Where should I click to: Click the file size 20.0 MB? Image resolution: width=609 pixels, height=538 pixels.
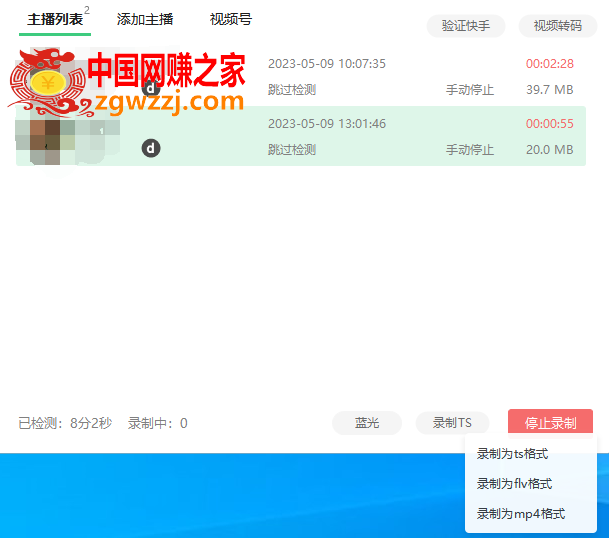point(550,150)
